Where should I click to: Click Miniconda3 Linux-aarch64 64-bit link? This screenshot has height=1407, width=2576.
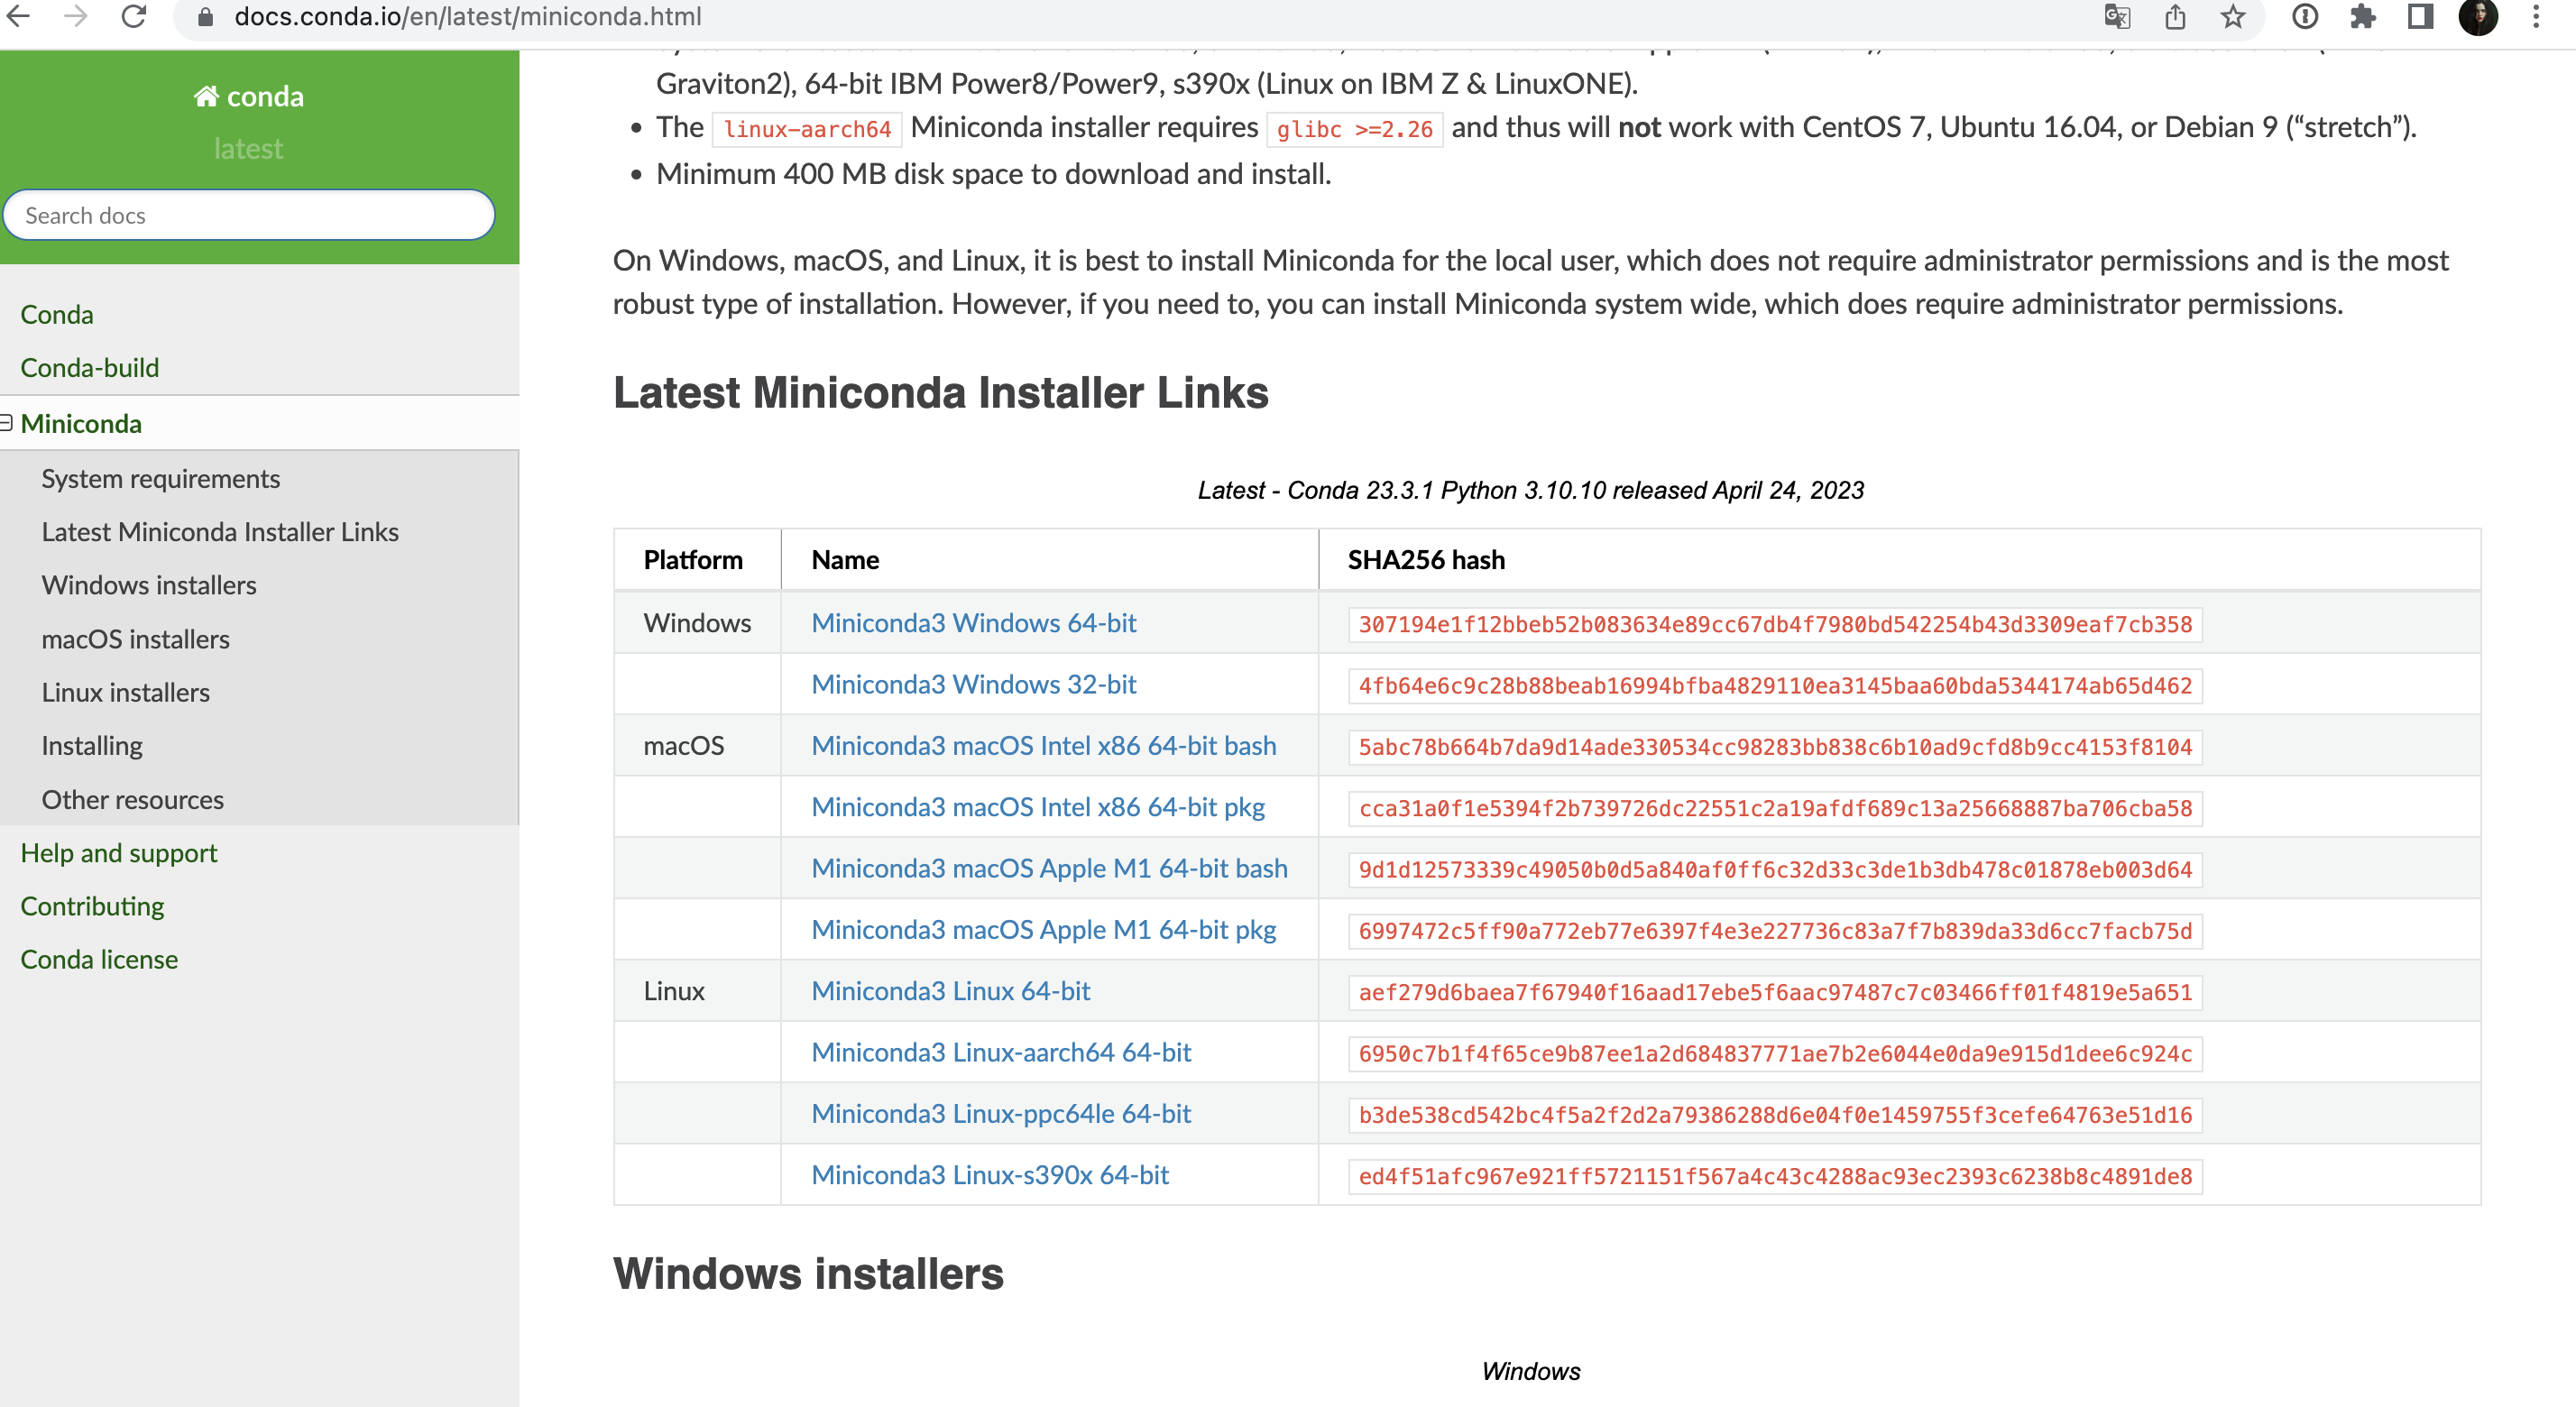[1001, 1052]
